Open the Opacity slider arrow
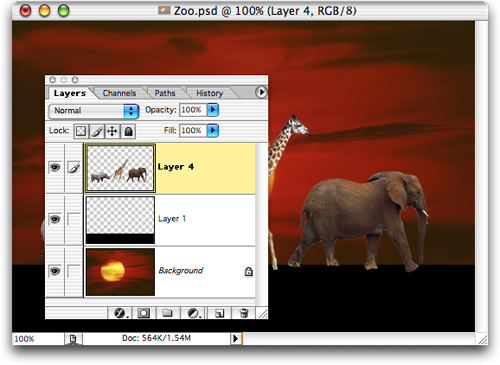The image size is (500, 365). click(x=213, y=110)
